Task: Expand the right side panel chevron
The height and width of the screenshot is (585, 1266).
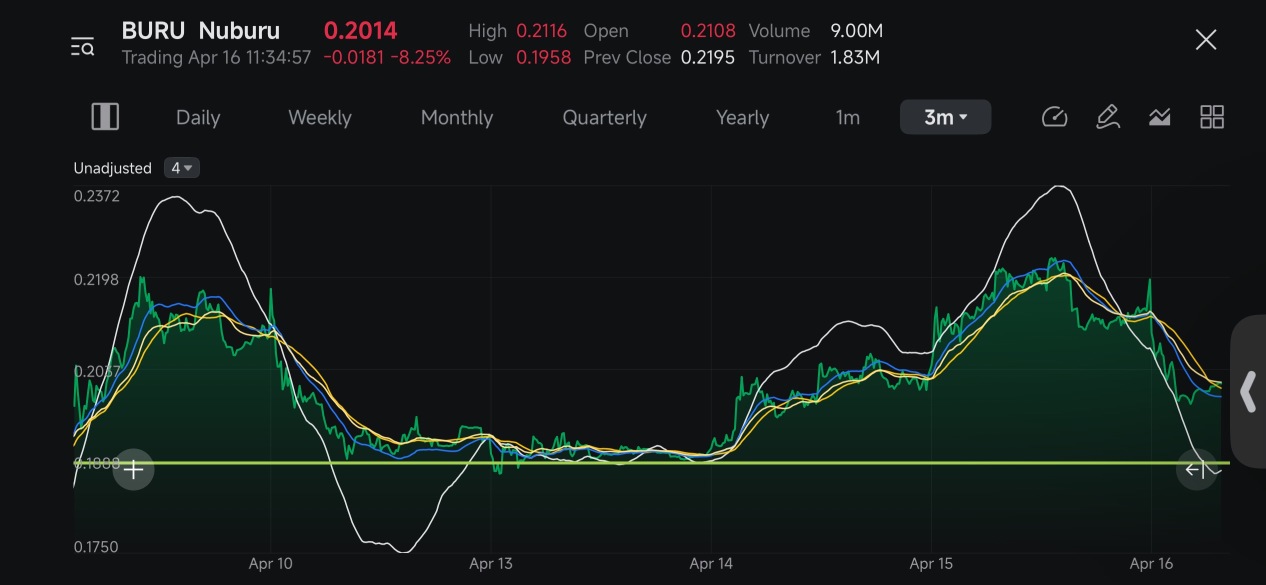Action: [1248, 392]
